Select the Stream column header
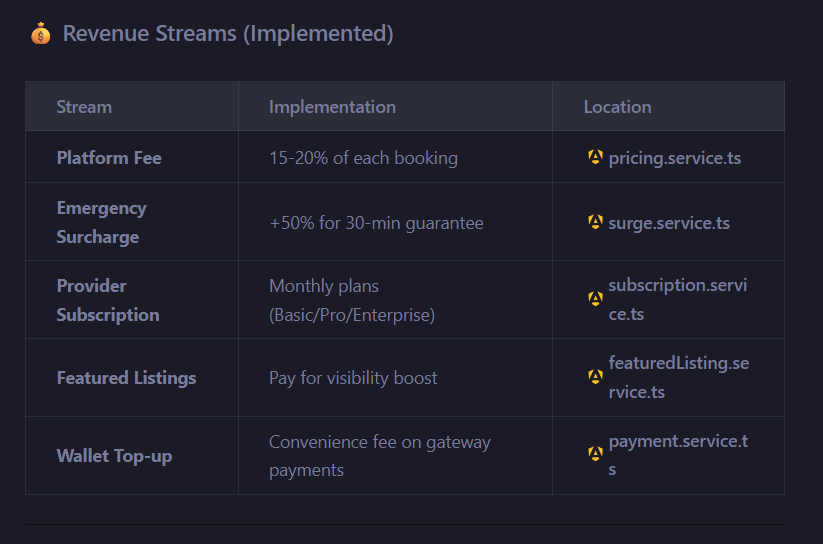823x544 pixels. click(x=84, y=107)
